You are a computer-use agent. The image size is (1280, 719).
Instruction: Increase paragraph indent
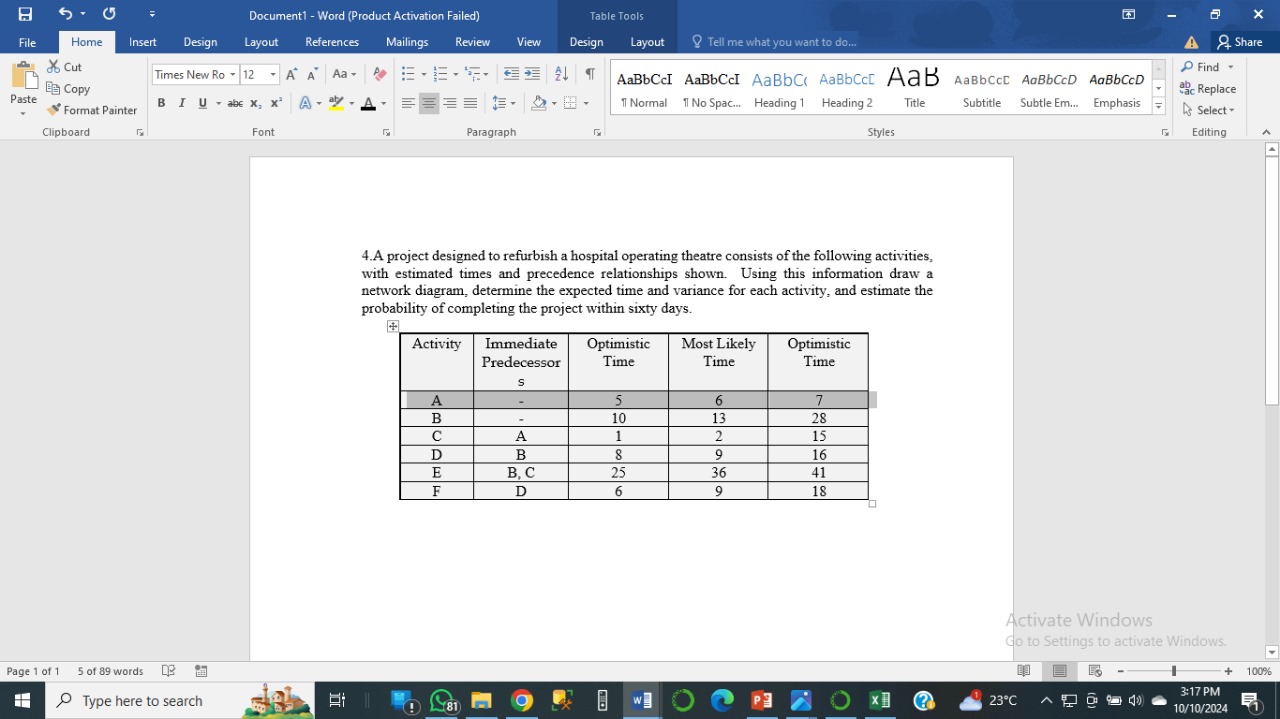532,75
